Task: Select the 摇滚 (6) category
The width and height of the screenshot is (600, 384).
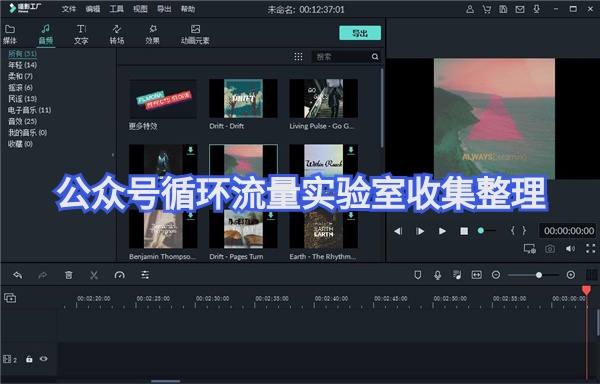Action: [21, 88]
